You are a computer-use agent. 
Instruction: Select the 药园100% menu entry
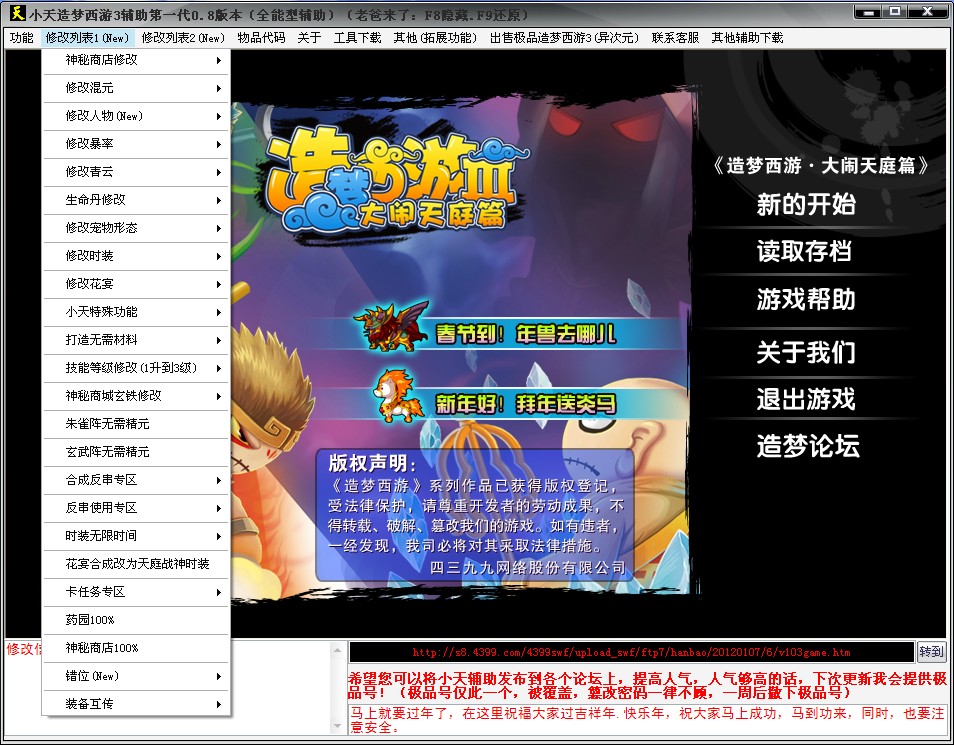click(x=136, y=620)
